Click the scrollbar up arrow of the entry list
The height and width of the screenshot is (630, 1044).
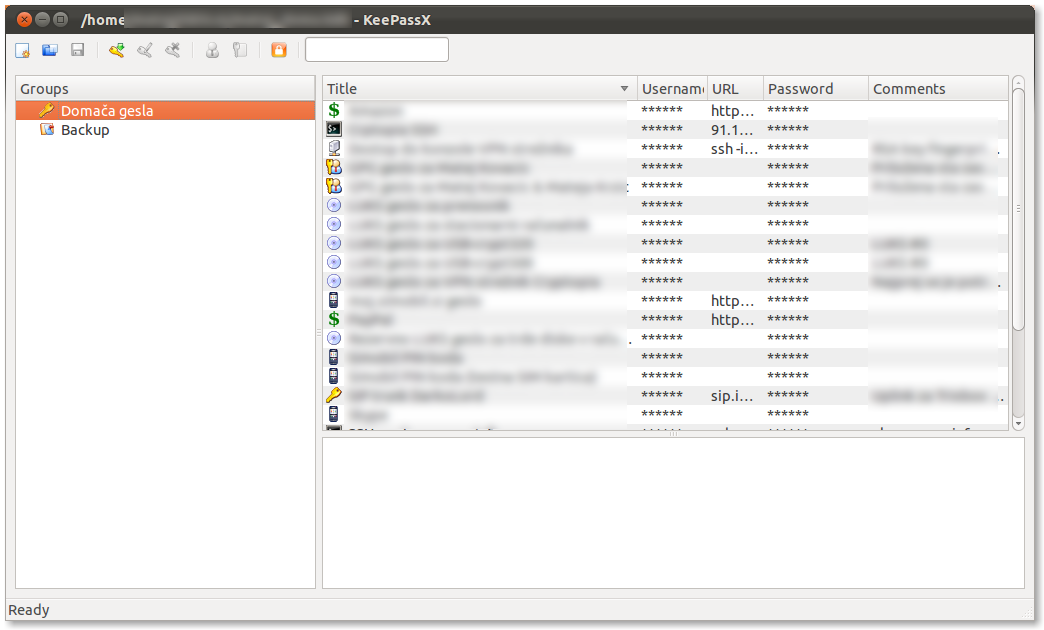tap(1018, 82)
